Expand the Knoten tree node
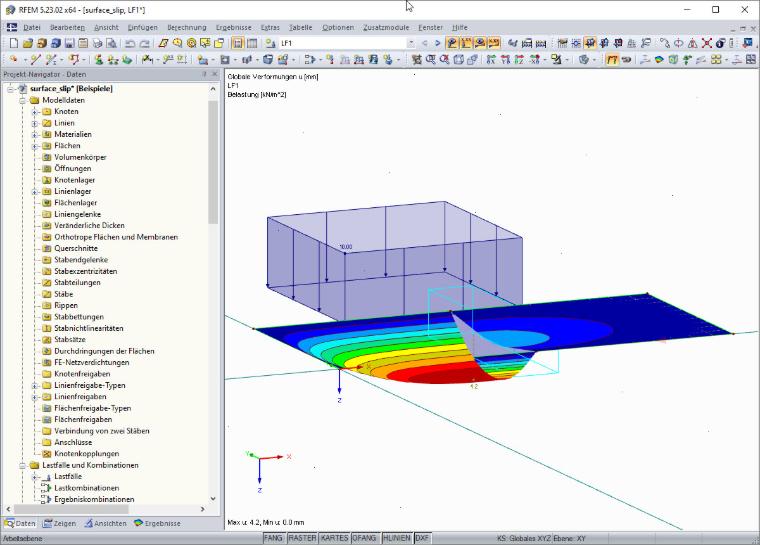This screenshot has height=545, width=760. pyautogui.click(x=34, y=112)
